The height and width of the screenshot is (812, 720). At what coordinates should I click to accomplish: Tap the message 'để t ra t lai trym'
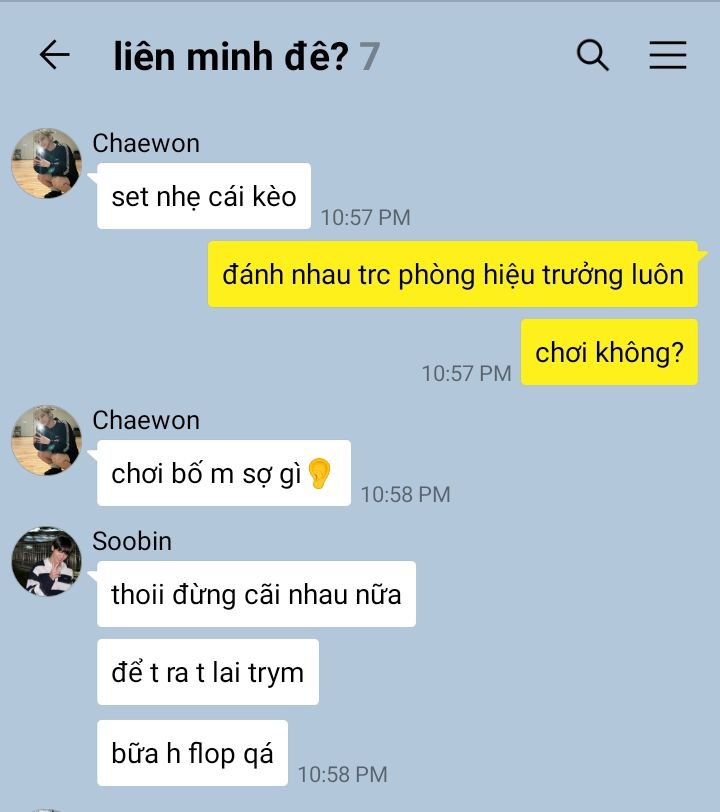pyautogui.click(x=208, y=672)
